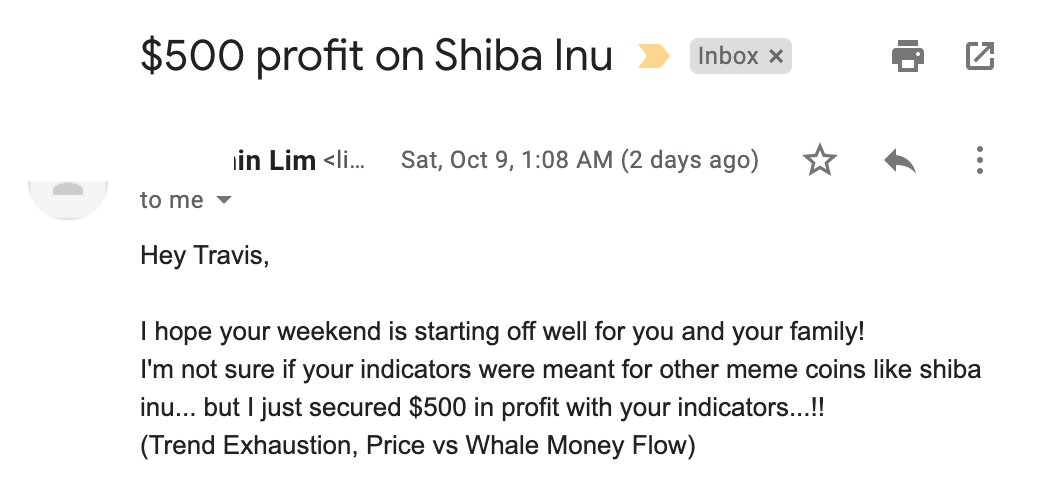Screen dimensions: 1048x484
Task: Click the truncated sender email address
Action: (344, 160)
